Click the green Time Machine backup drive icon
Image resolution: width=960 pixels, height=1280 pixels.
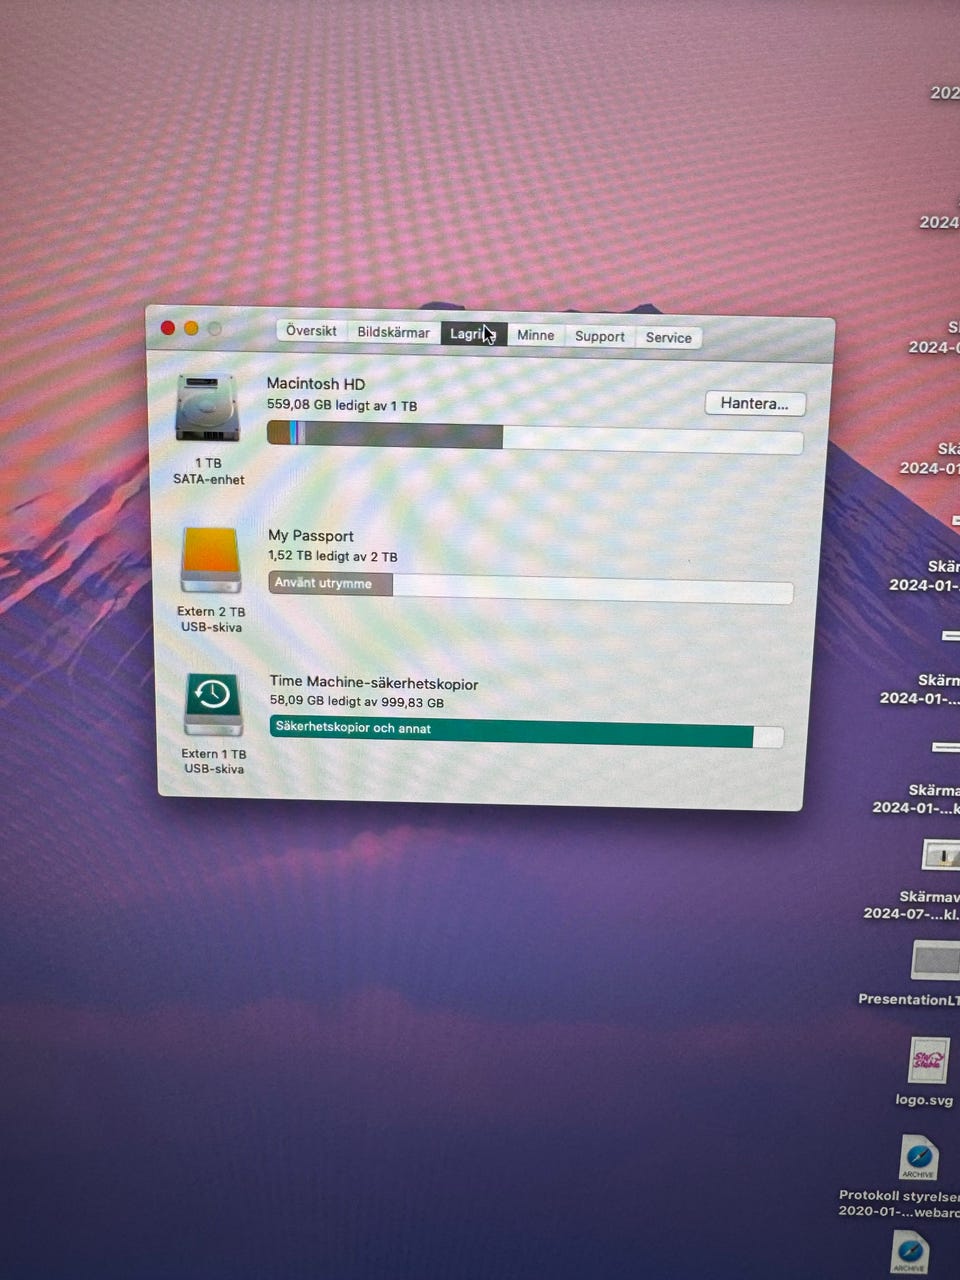pos(213,703)
